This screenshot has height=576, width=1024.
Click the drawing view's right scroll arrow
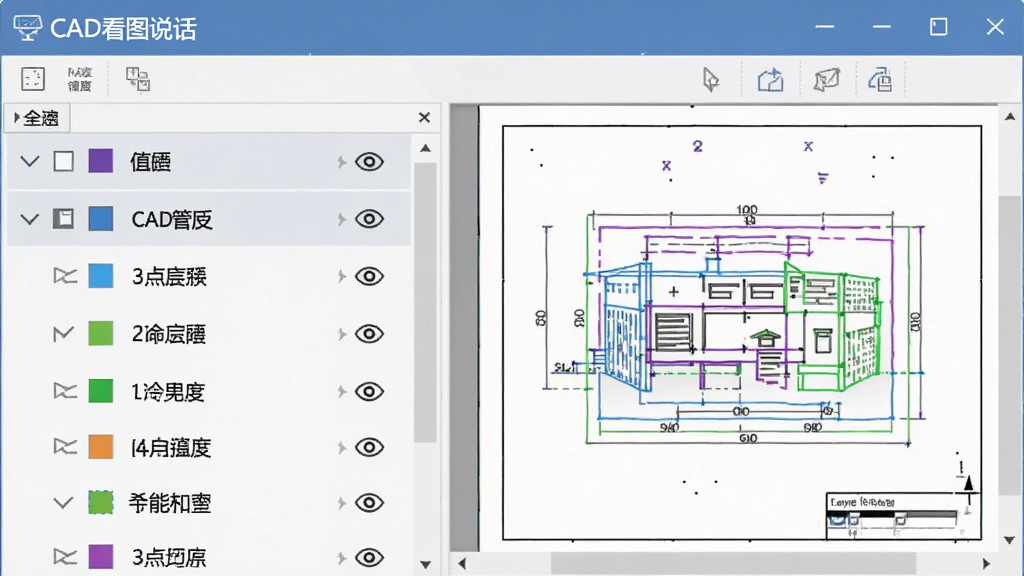coord(986,564)
